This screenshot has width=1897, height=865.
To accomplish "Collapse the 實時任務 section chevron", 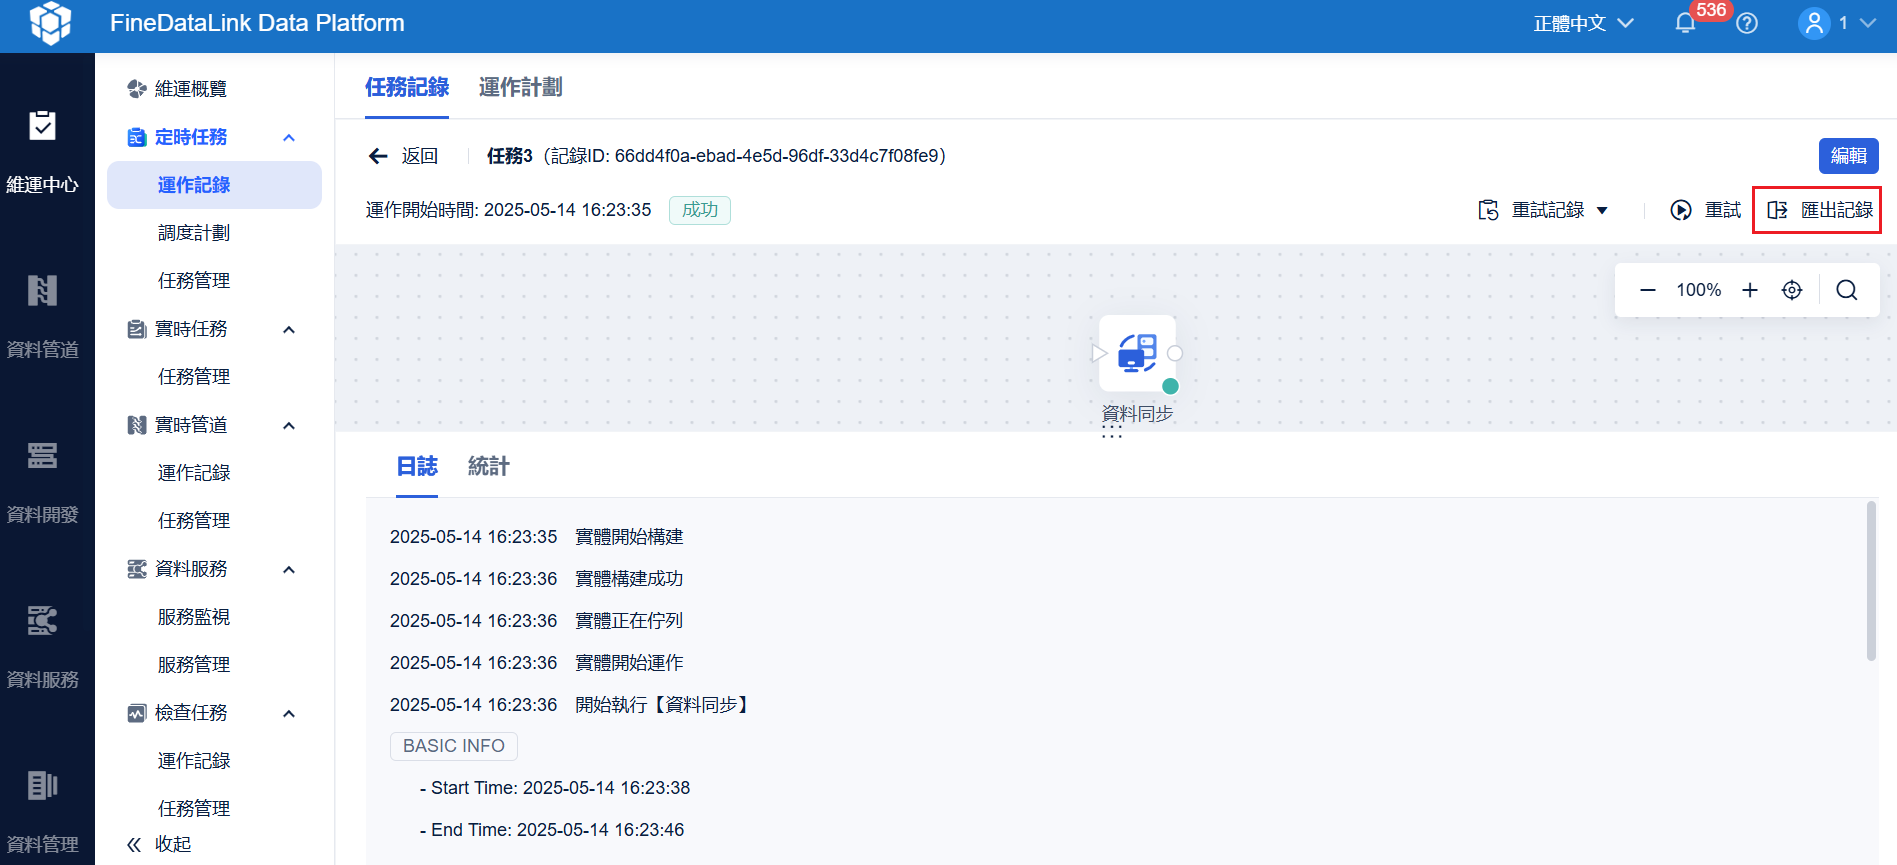I will [289, 329].
